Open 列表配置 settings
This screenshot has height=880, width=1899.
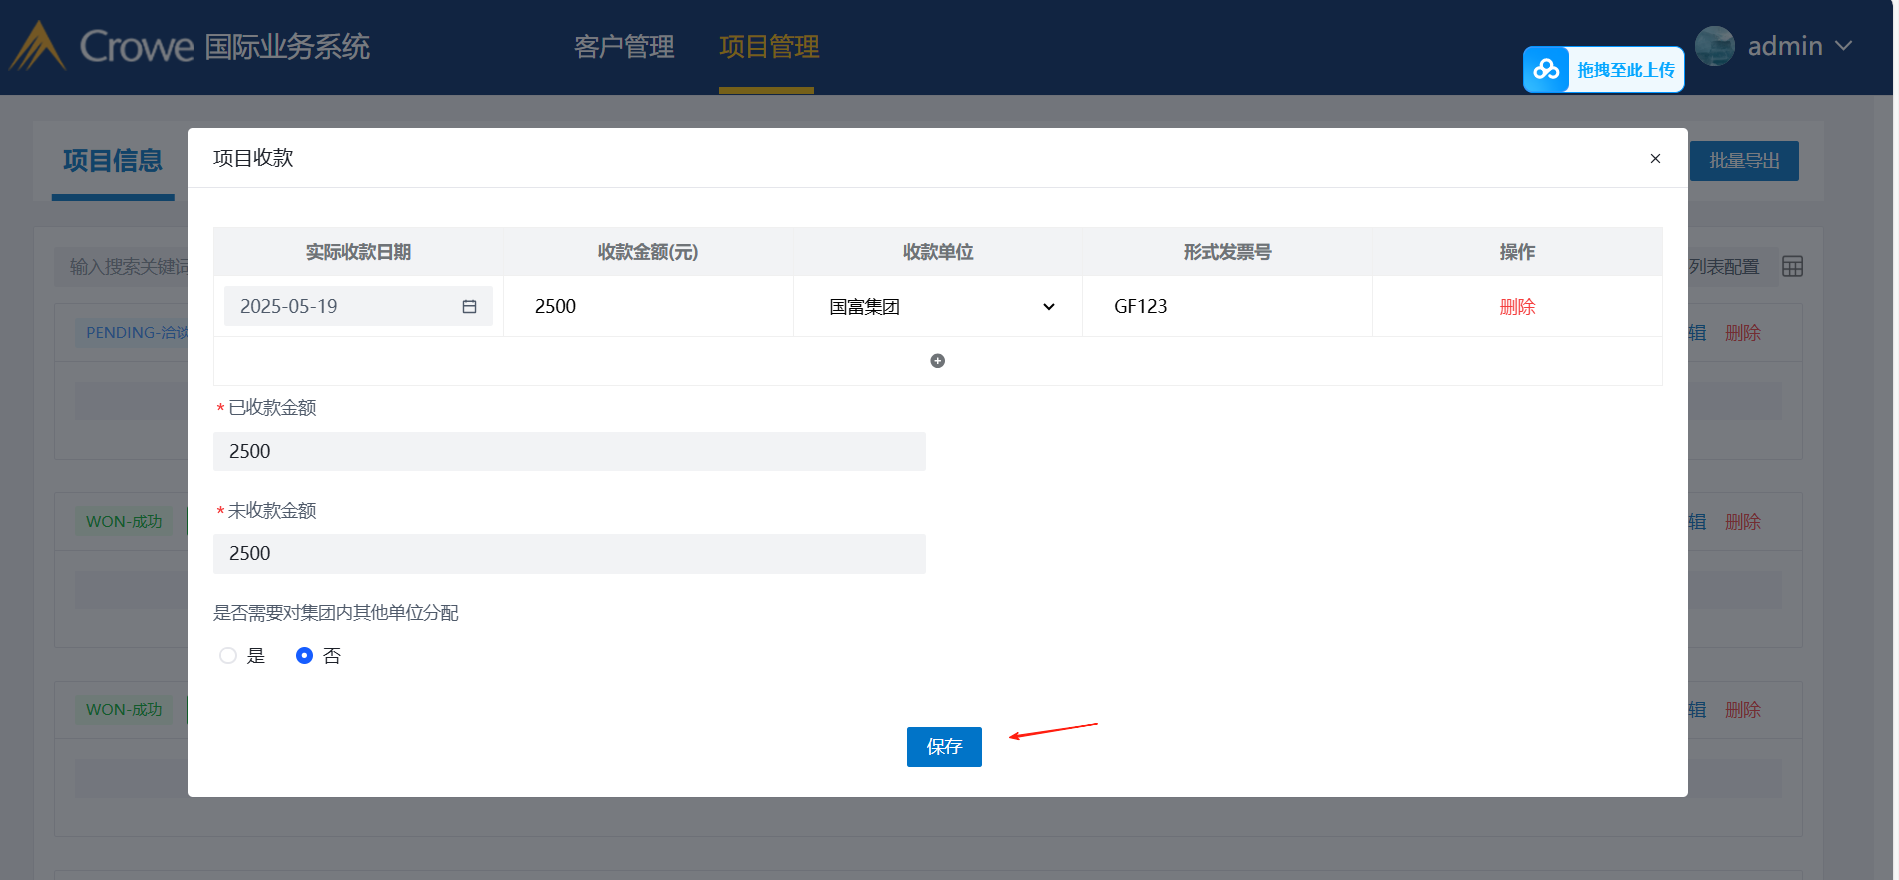[1724, 267]
